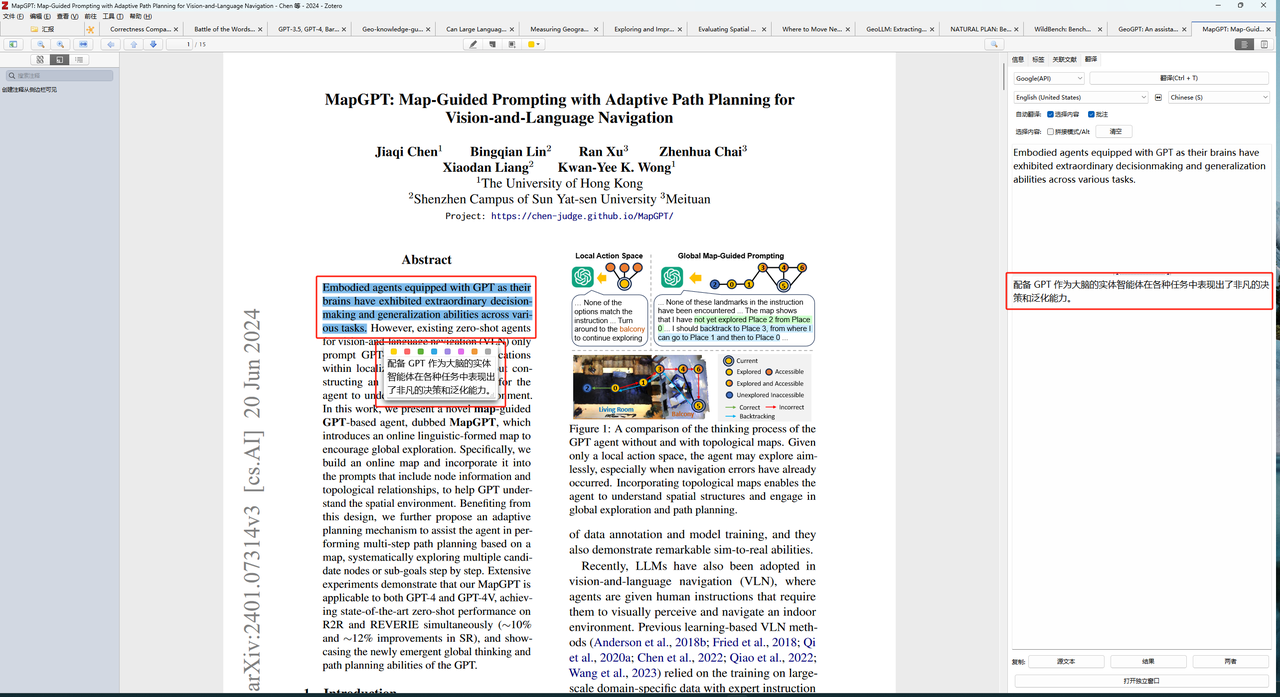Pick the blue highlight color in popup
Screen dimensions: 1280x697
(x=434, y=351)
